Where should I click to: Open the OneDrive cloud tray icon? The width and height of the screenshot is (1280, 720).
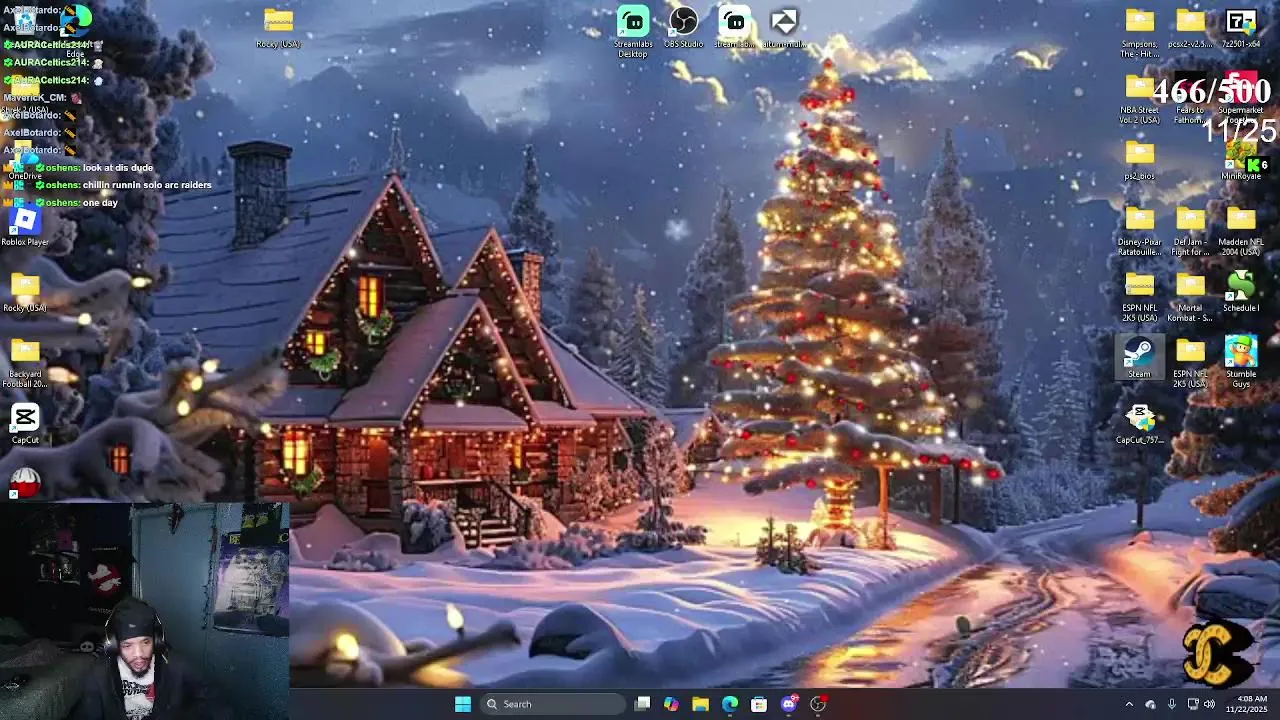tap(1150, 704)
